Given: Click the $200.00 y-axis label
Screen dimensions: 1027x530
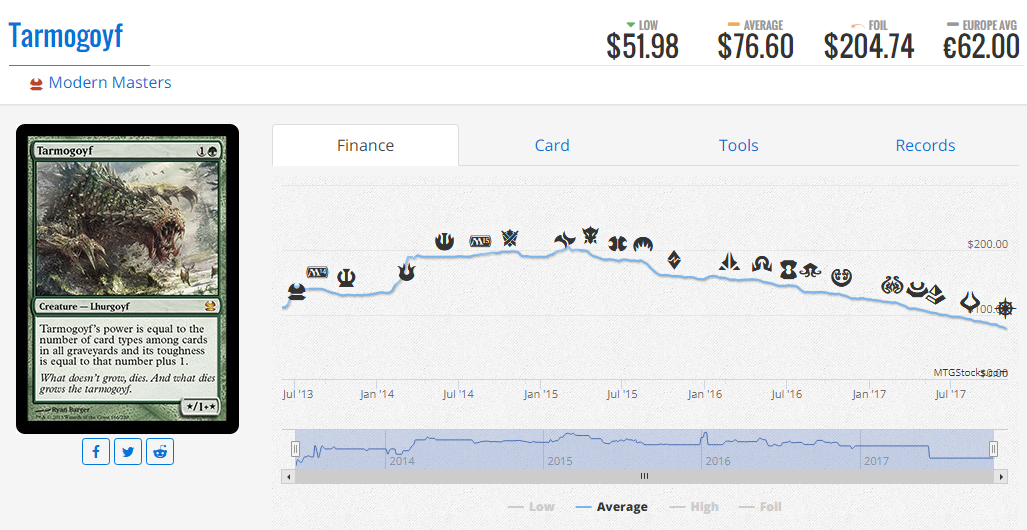Looking at the screenshot, I should click(988, 244).
